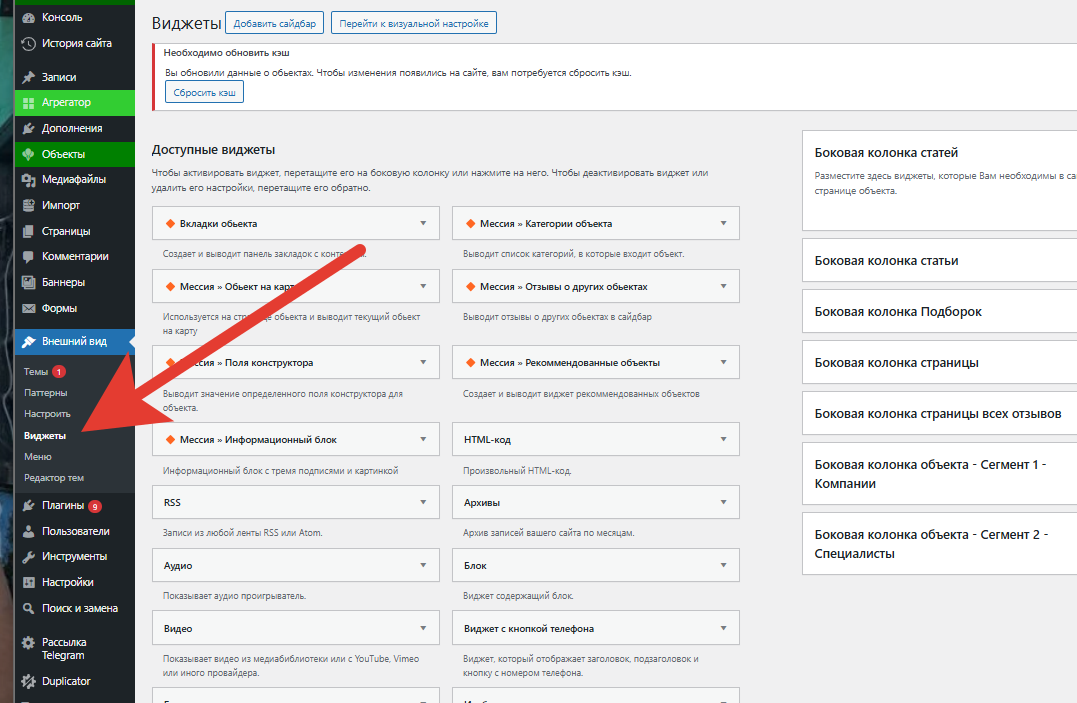The width and height of the screenshot is (1077, 703).
Task: Expand the Вкладки объекта widget arrow
Action: 423,224
